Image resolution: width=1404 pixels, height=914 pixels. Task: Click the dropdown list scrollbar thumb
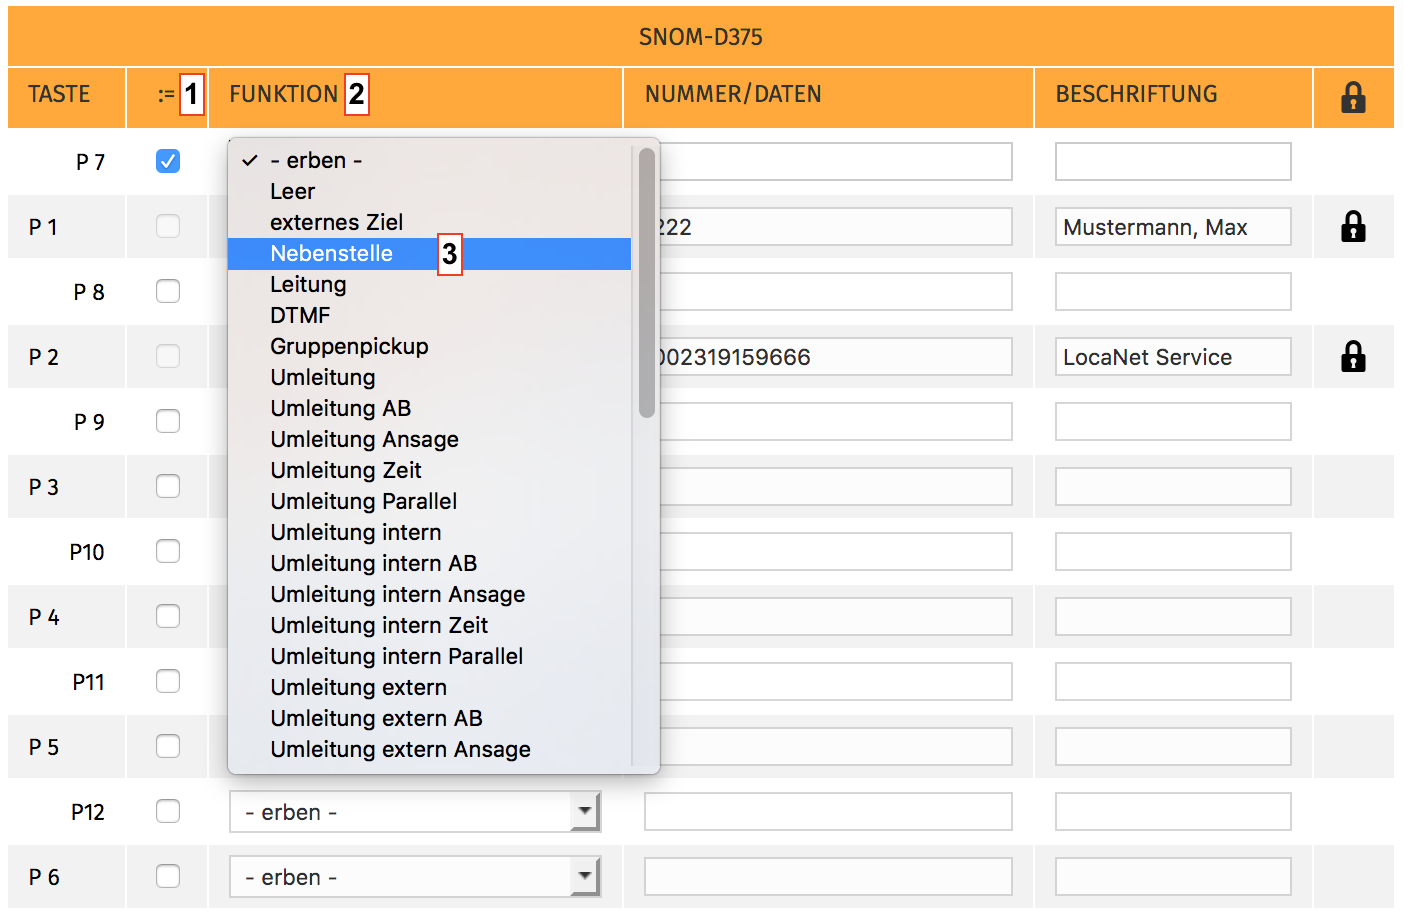(646, 282)
